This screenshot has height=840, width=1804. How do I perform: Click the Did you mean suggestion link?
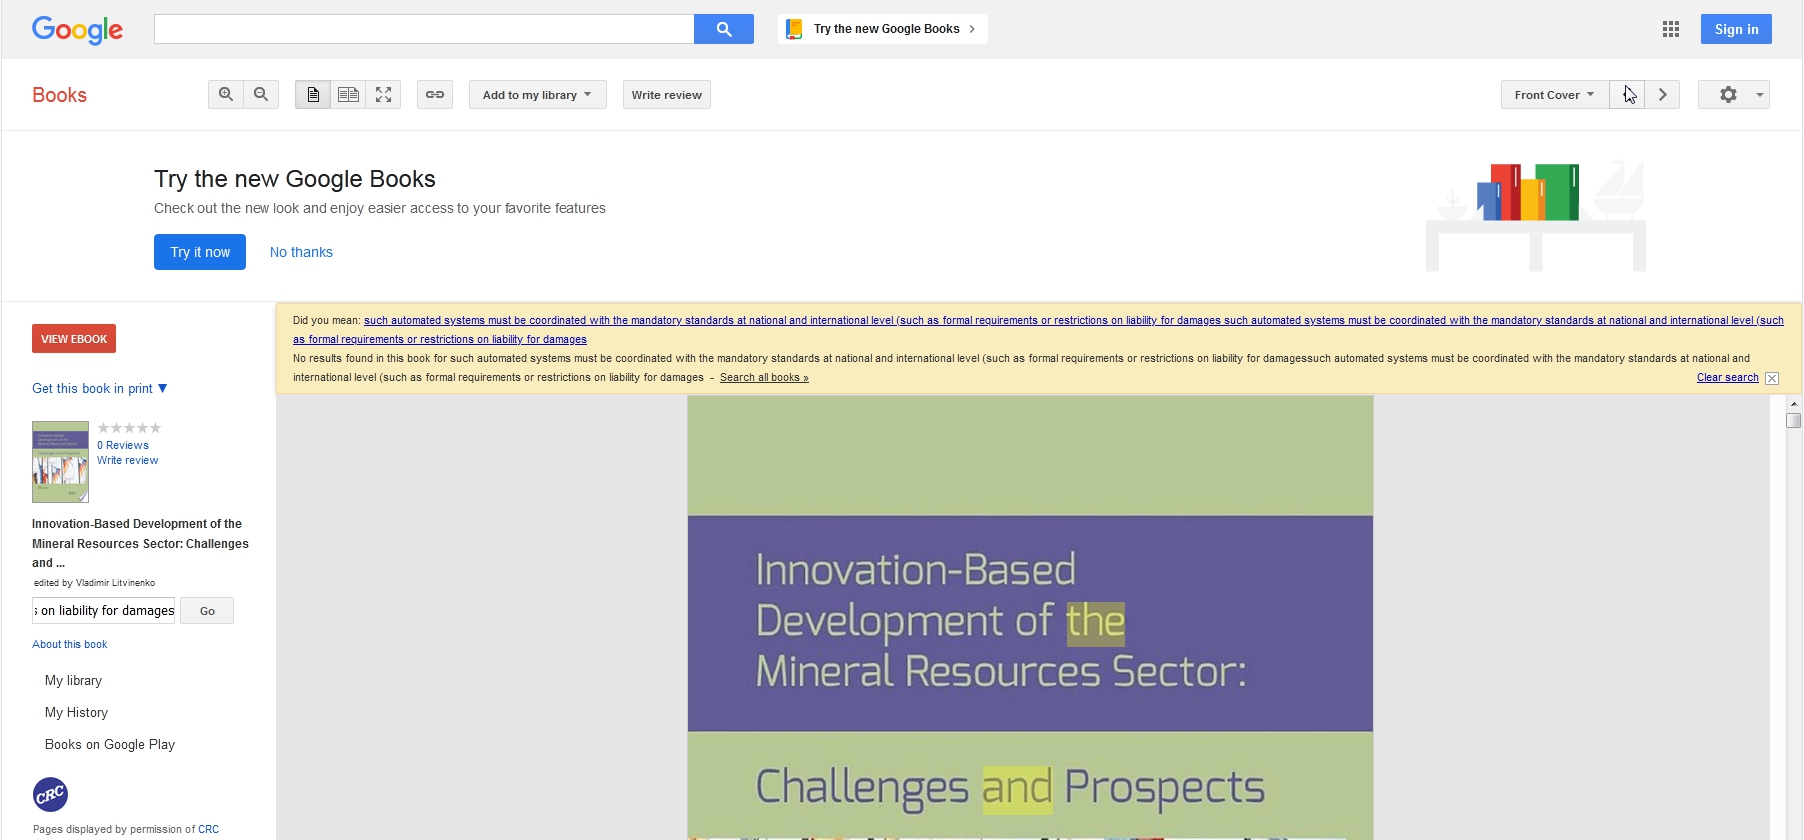[1037, 330]
